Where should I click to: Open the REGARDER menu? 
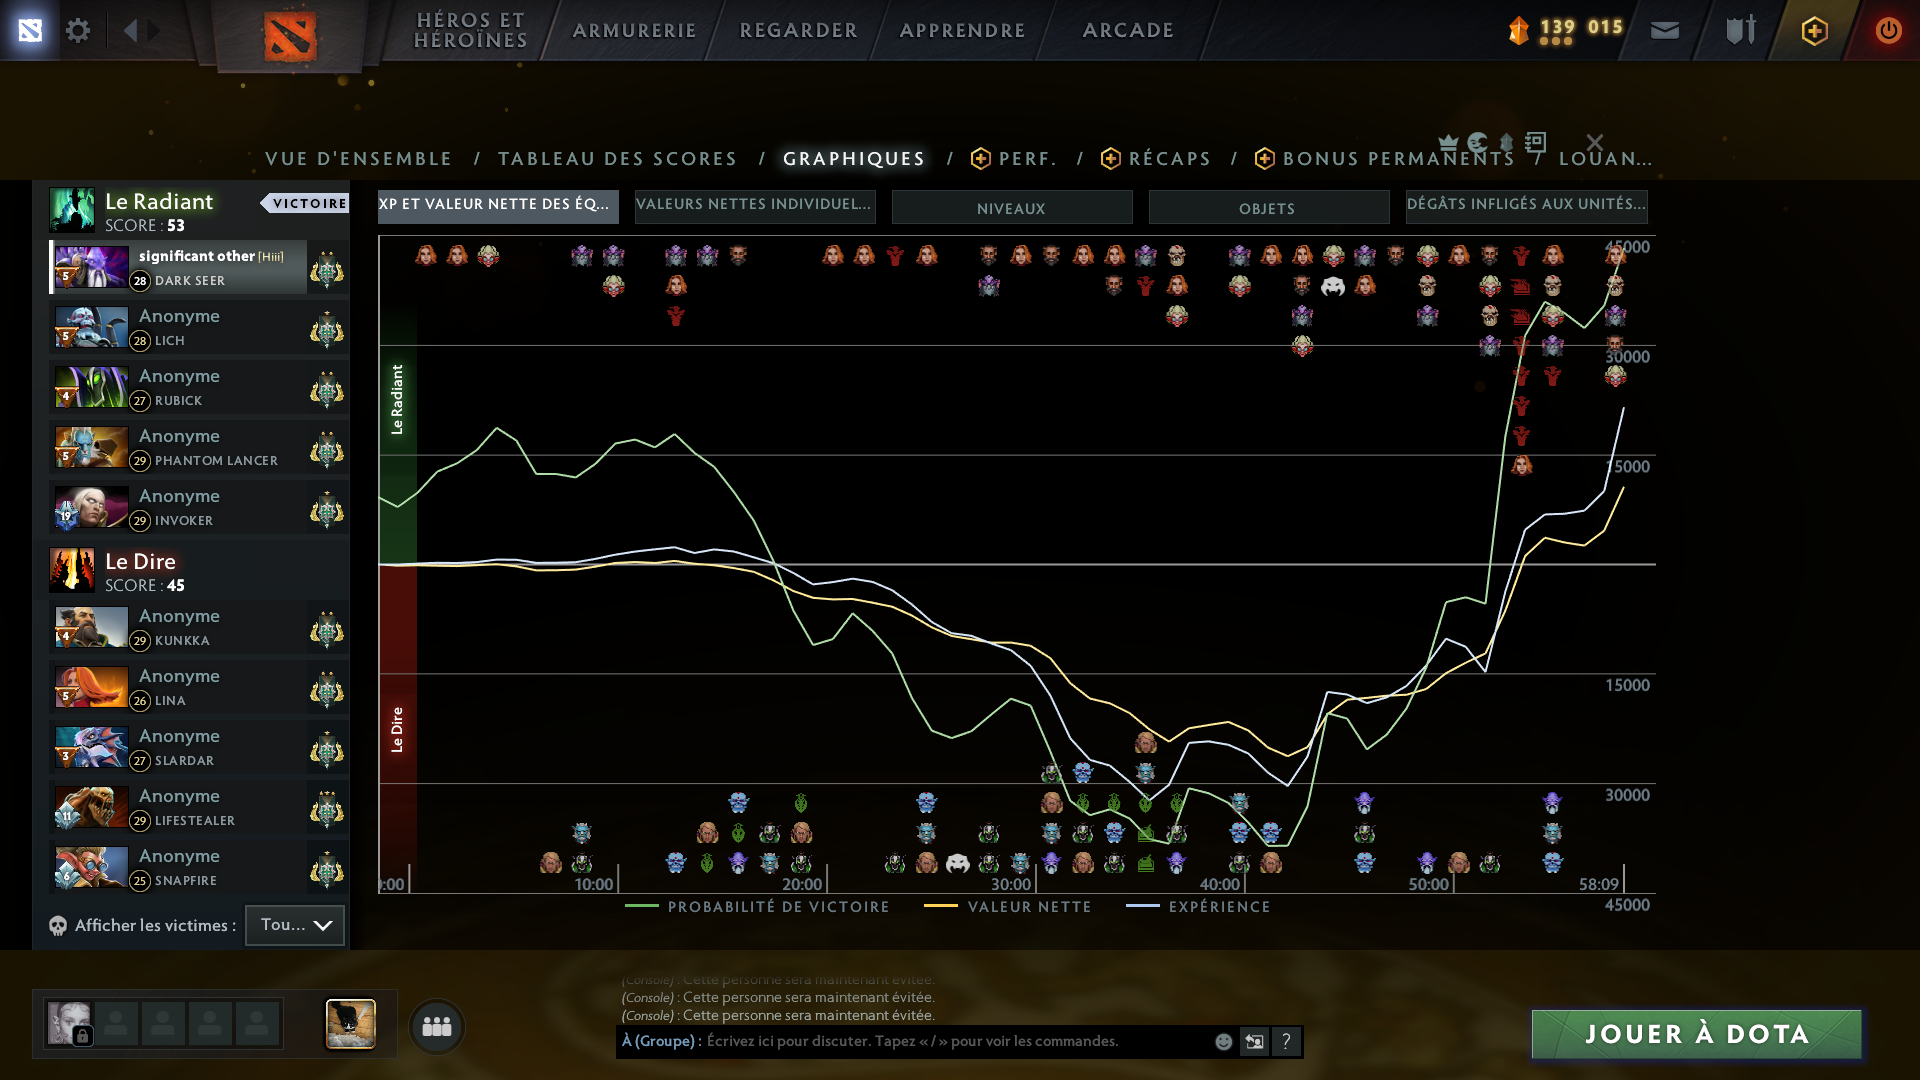799,30
